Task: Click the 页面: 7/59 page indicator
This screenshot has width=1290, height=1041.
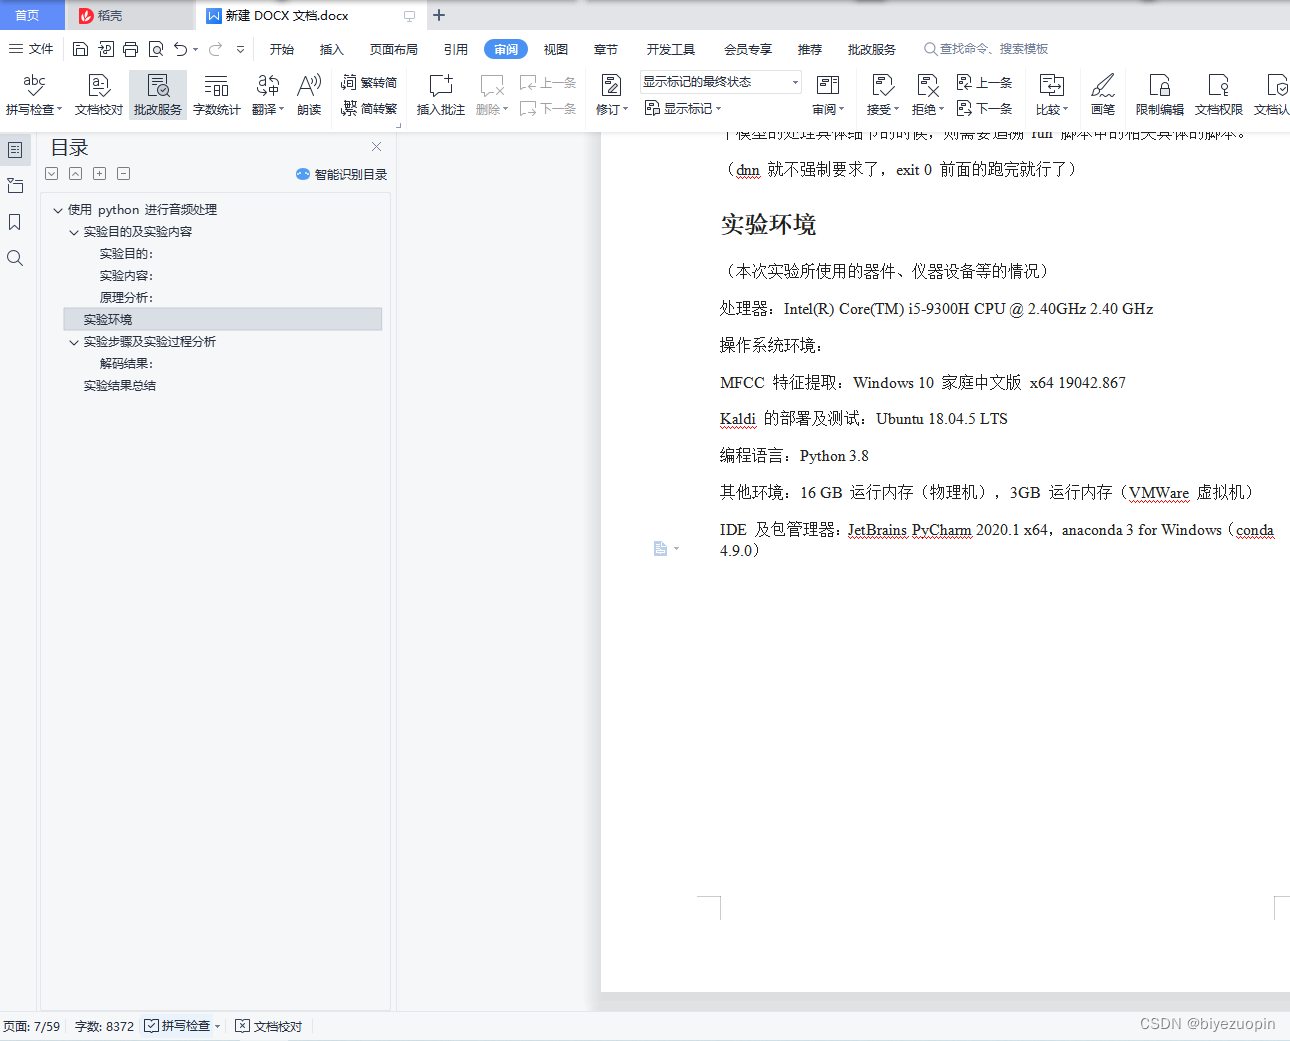Action: point(32,1026)
